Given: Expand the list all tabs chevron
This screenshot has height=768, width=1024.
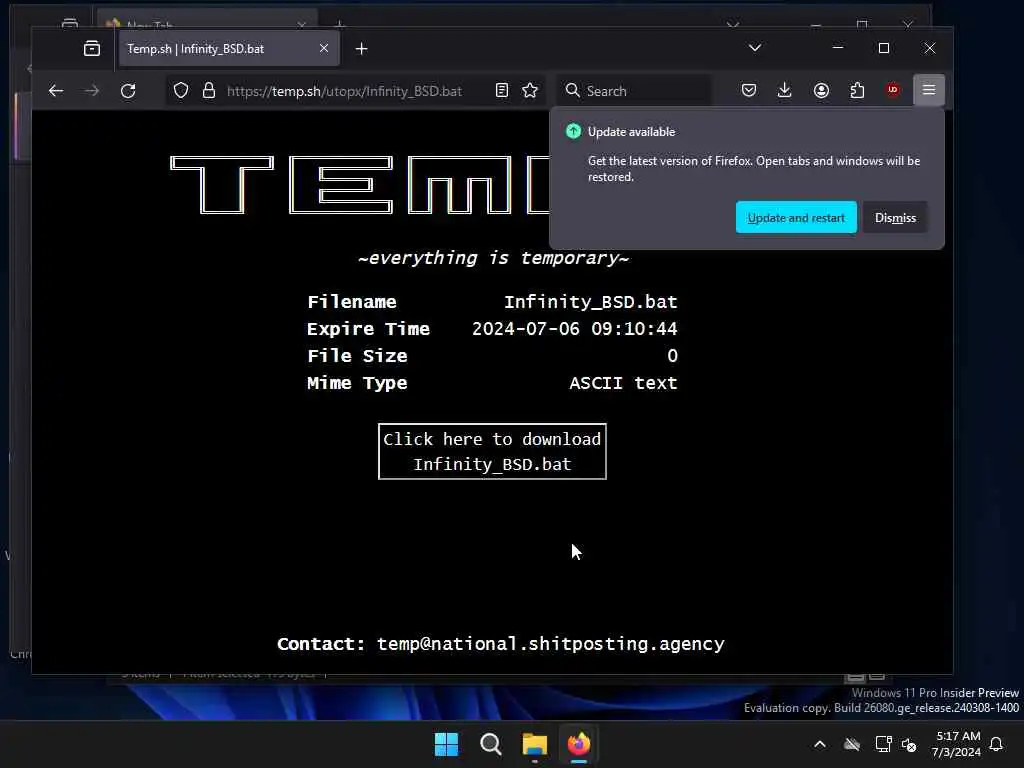Looking at the screenshot, I should pyautogui.click(x=755, y=48).
